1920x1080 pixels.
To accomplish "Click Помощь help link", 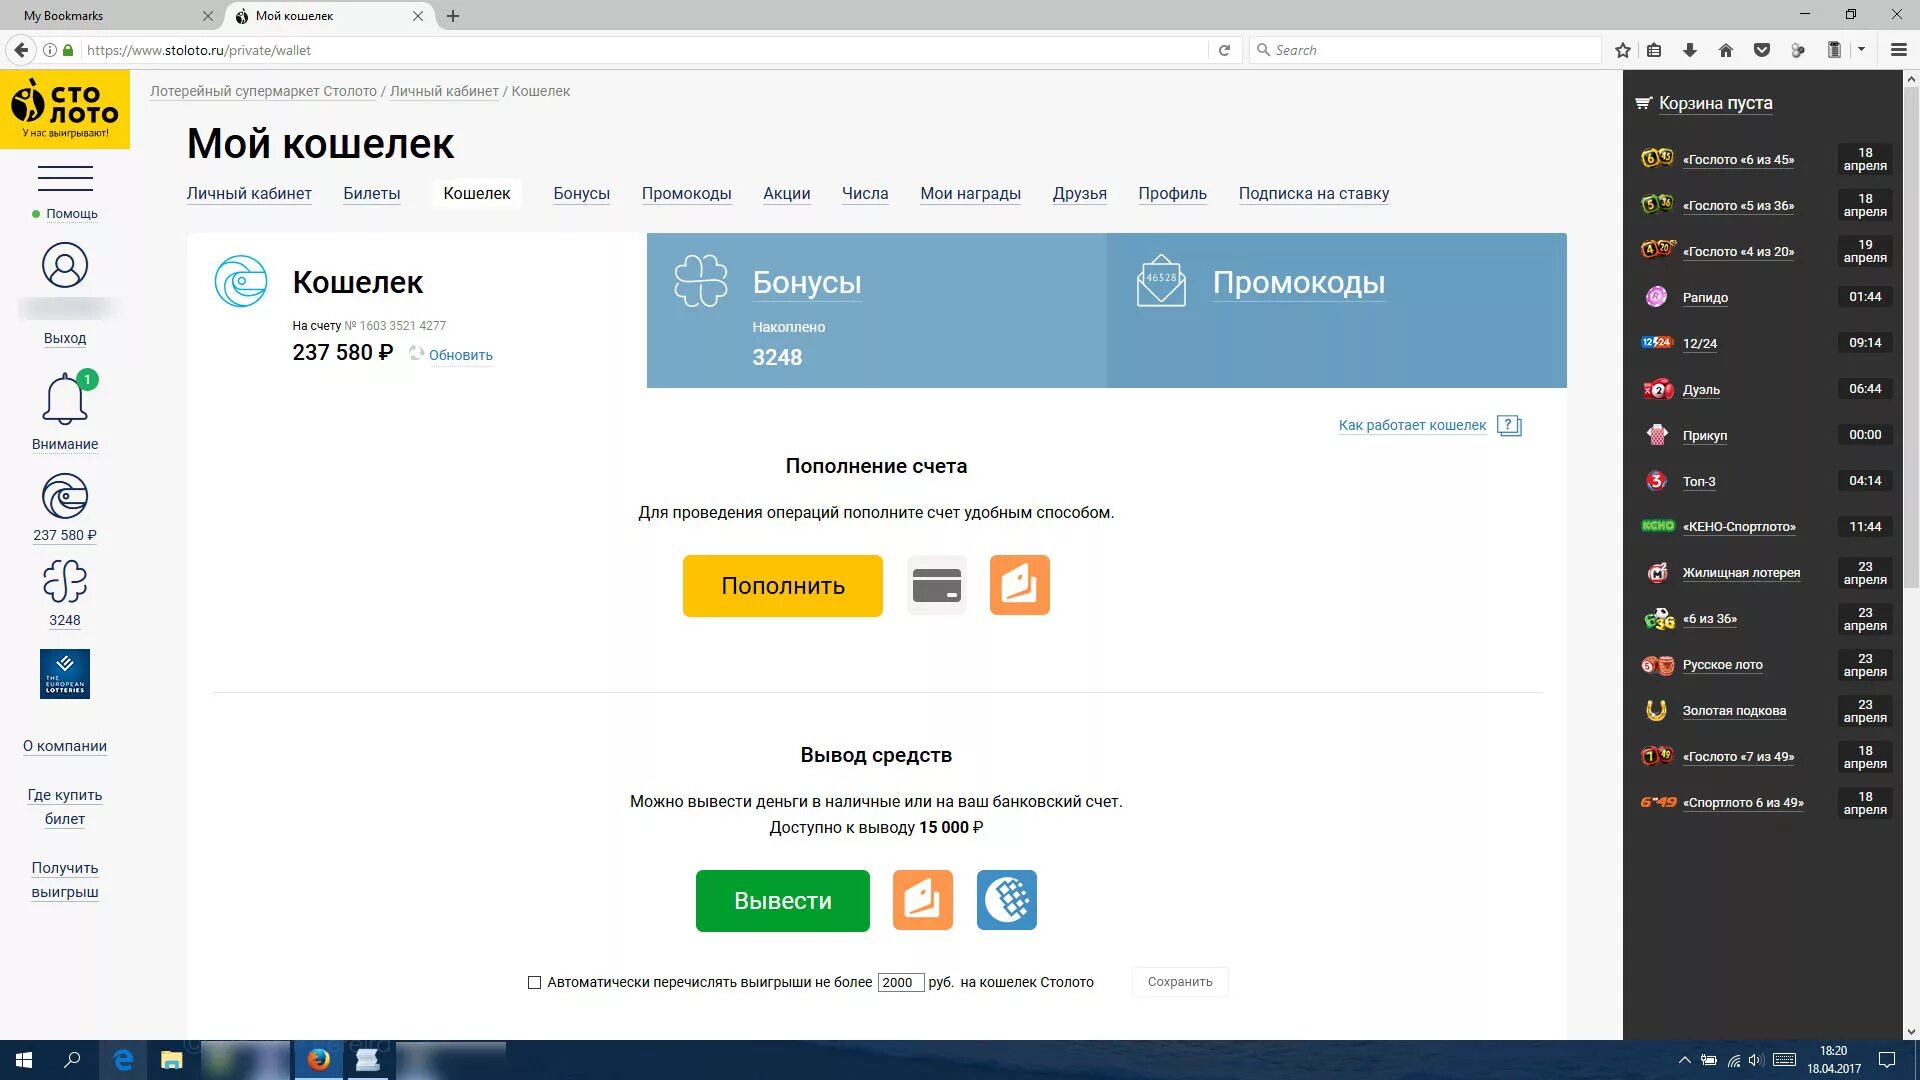I will (x=72, y=214).
